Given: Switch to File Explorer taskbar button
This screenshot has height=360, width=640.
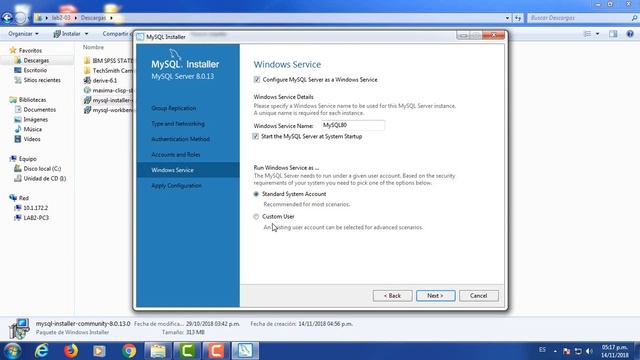Looking at the screenshot, I should [158, 351].
